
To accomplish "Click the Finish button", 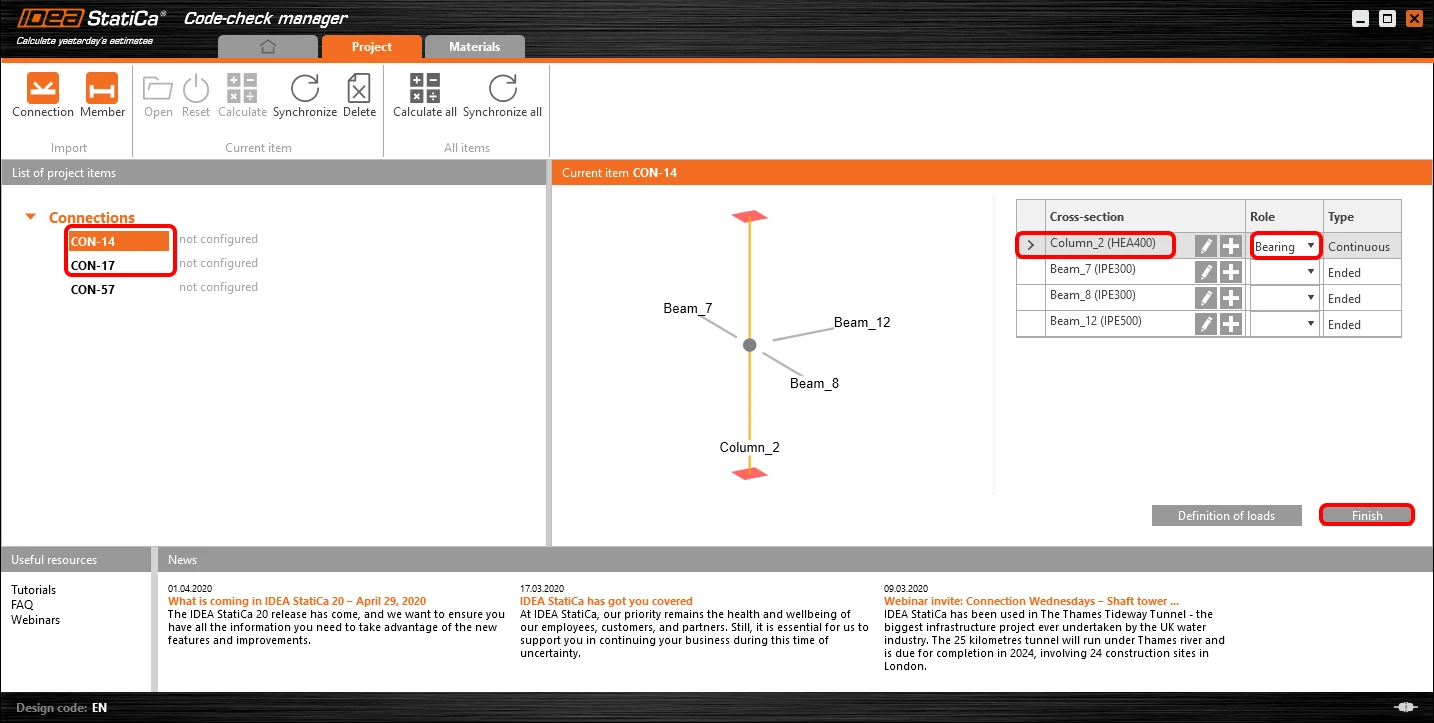I will (1367, 516).
